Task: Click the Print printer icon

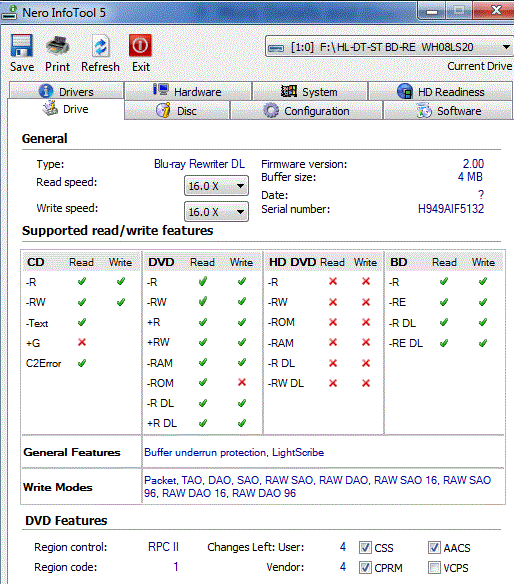Action: (x=57, y=45)
